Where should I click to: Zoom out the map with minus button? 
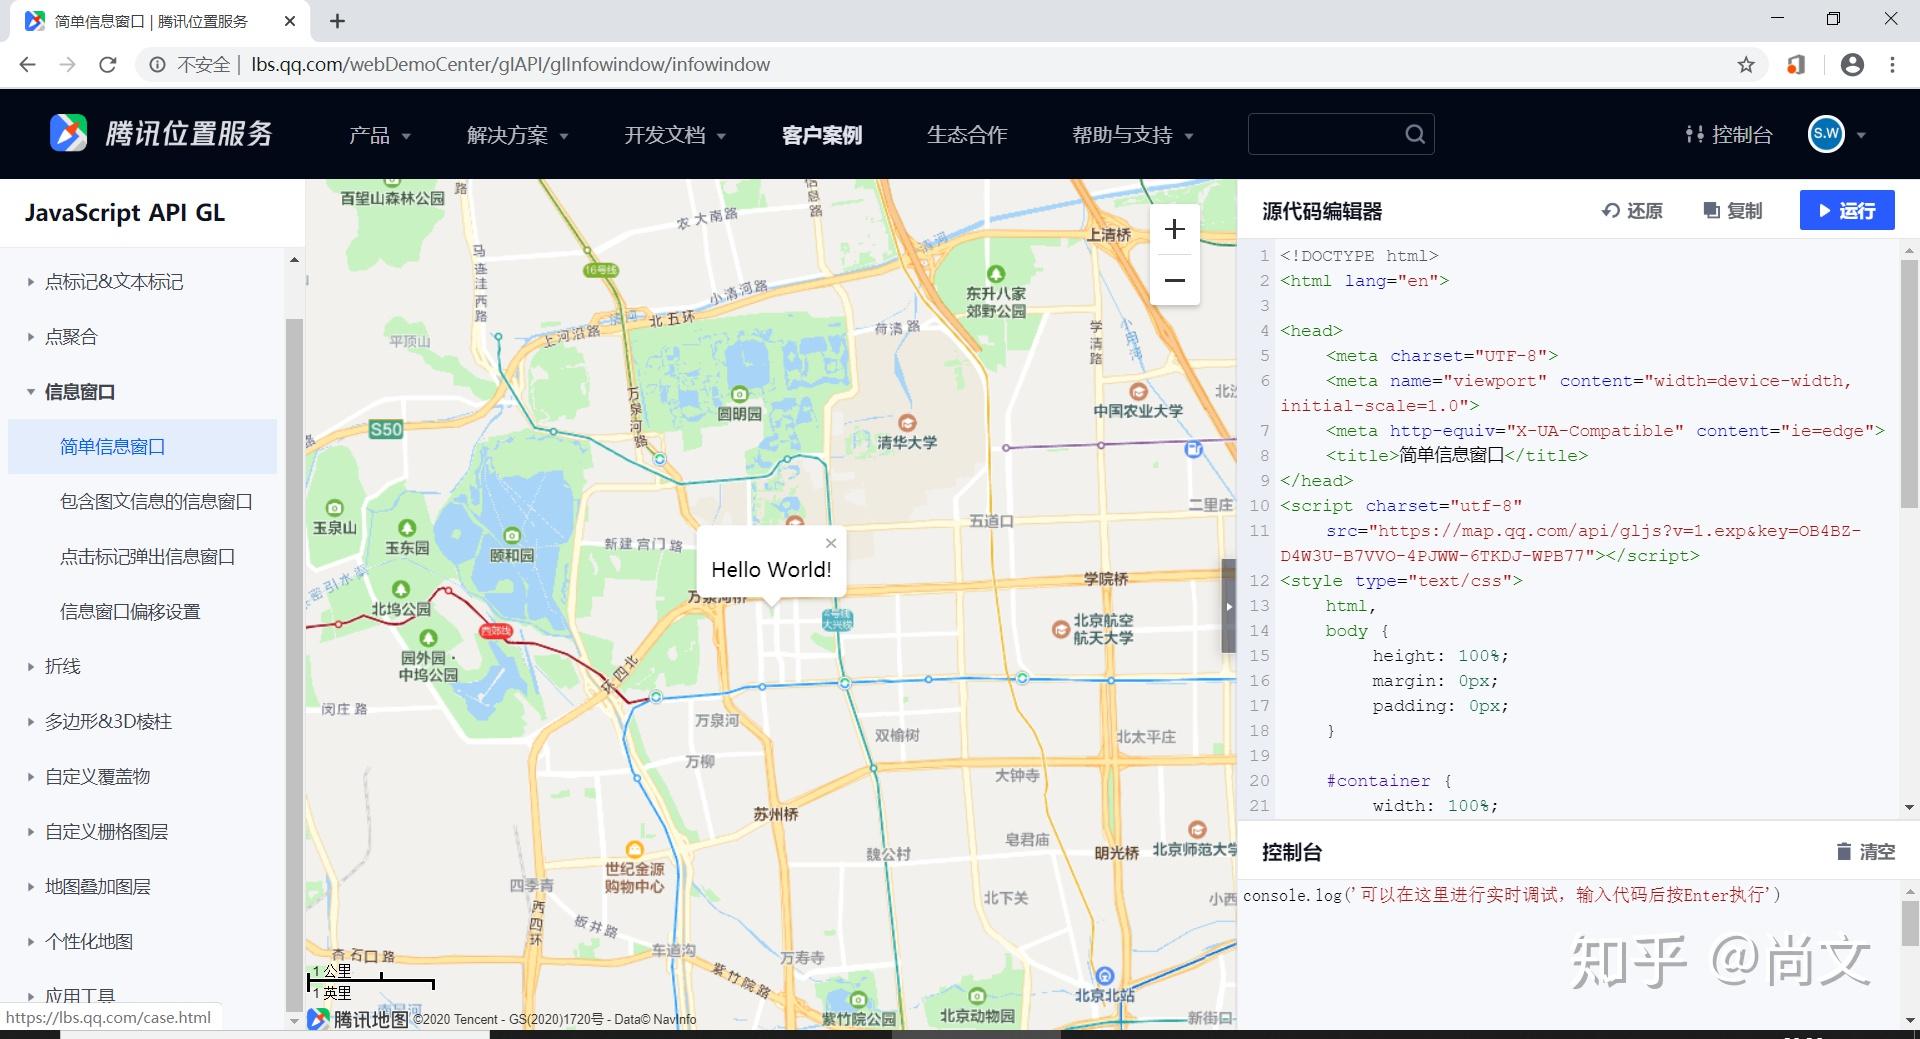[x=1175, y=280]
